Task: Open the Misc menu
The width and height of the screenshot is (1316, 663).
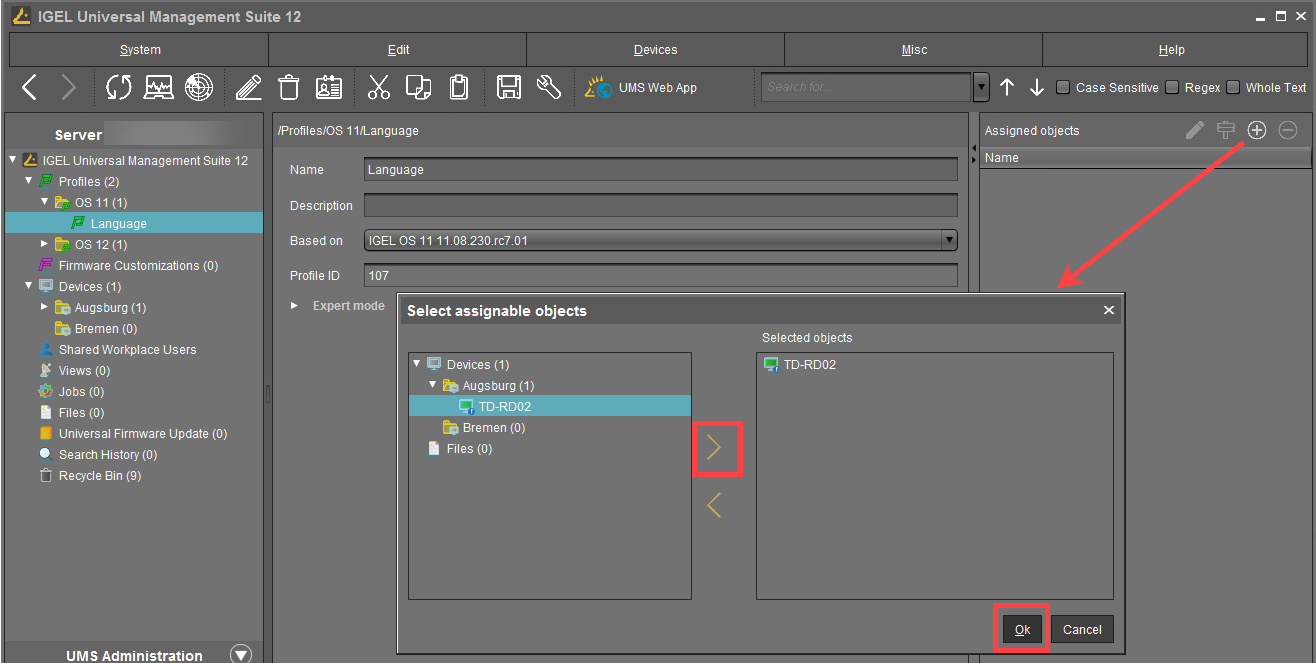Action: click(913, 50)
